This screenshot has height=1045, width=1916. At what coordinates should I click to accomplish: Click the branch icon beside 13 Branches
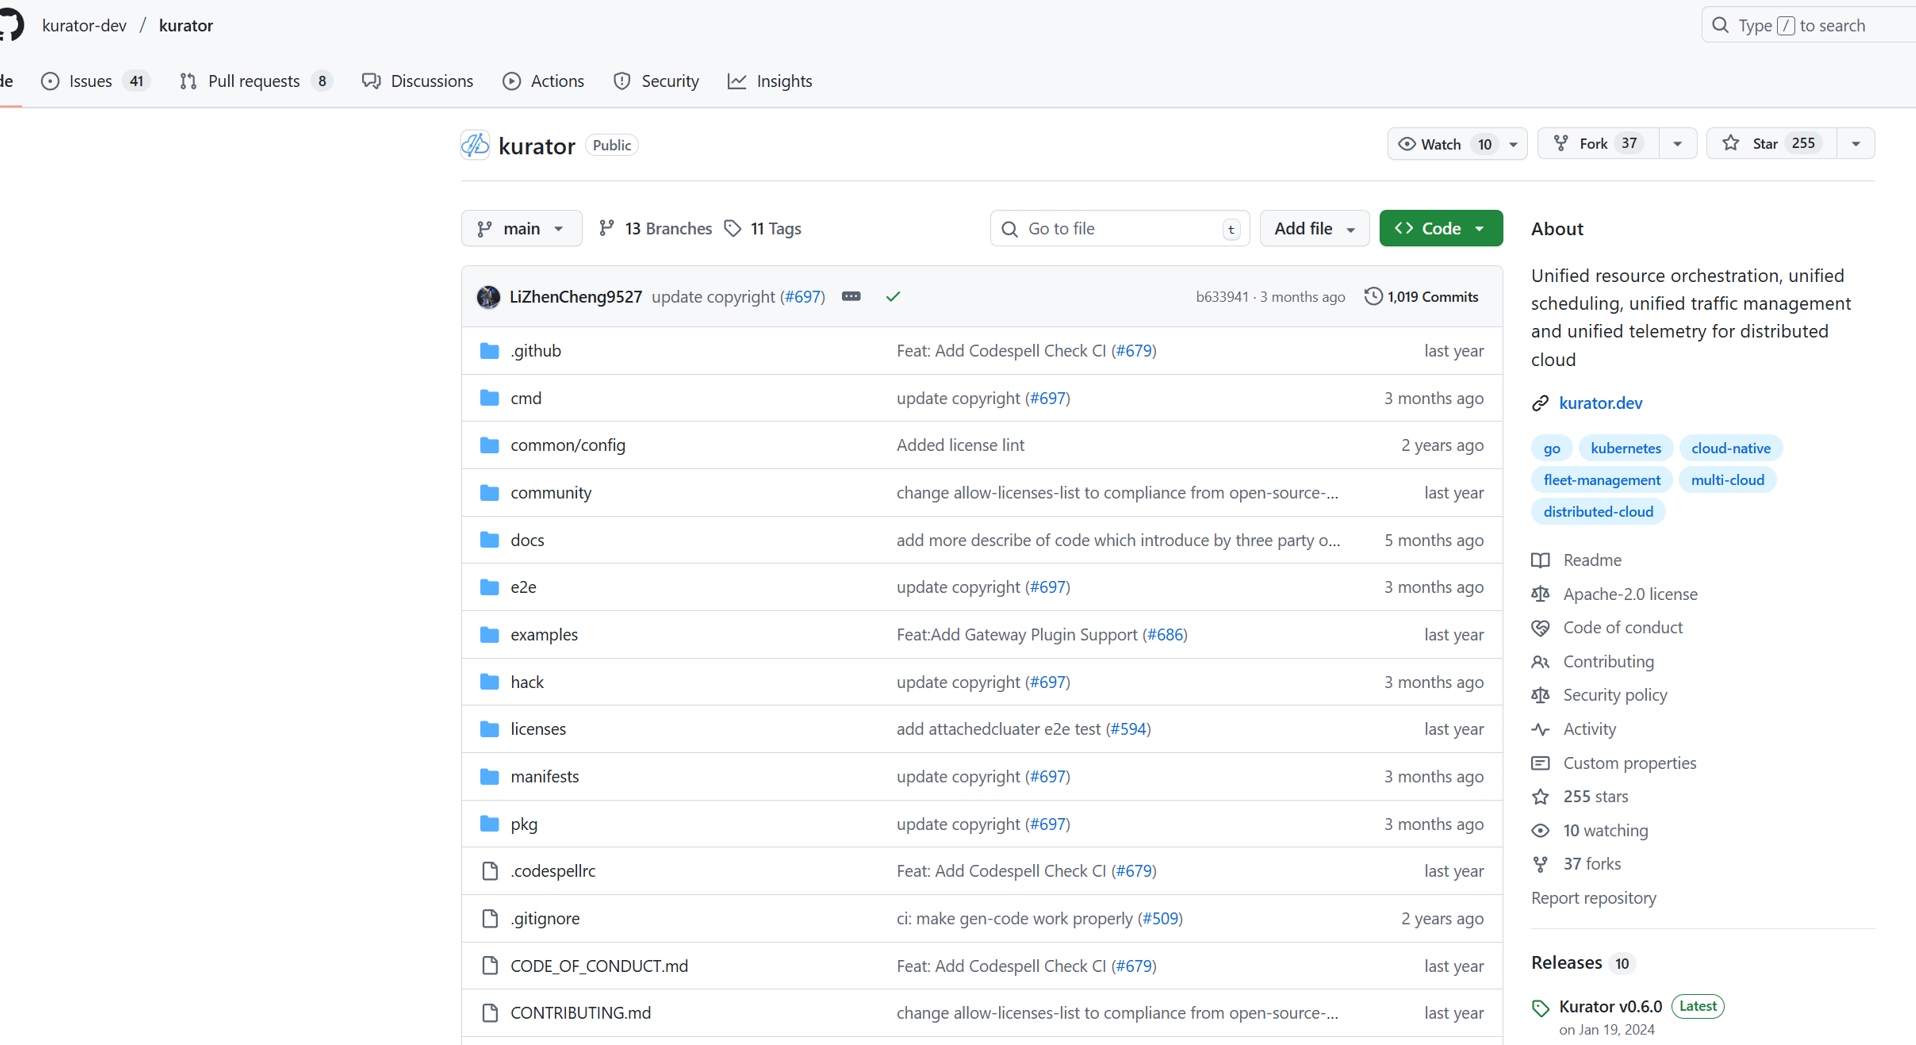point(606,228)
